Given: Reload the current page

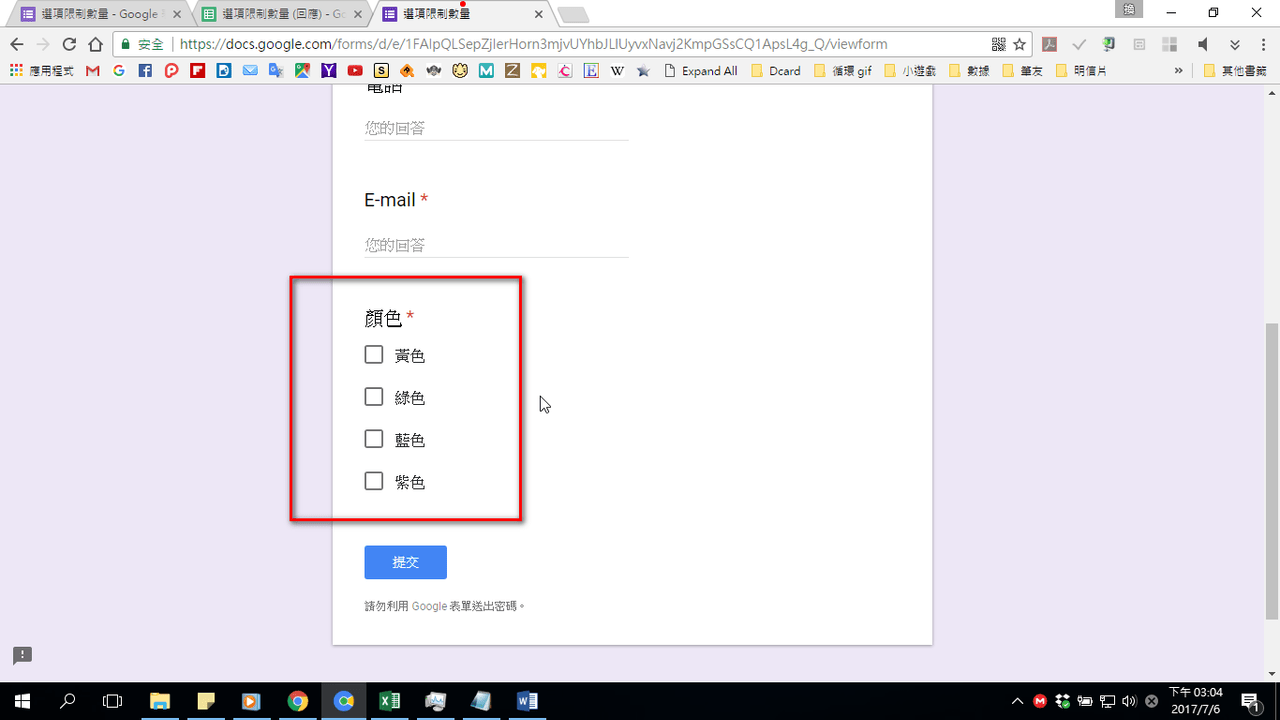Looking at the screenshot, I should (69, 44).
